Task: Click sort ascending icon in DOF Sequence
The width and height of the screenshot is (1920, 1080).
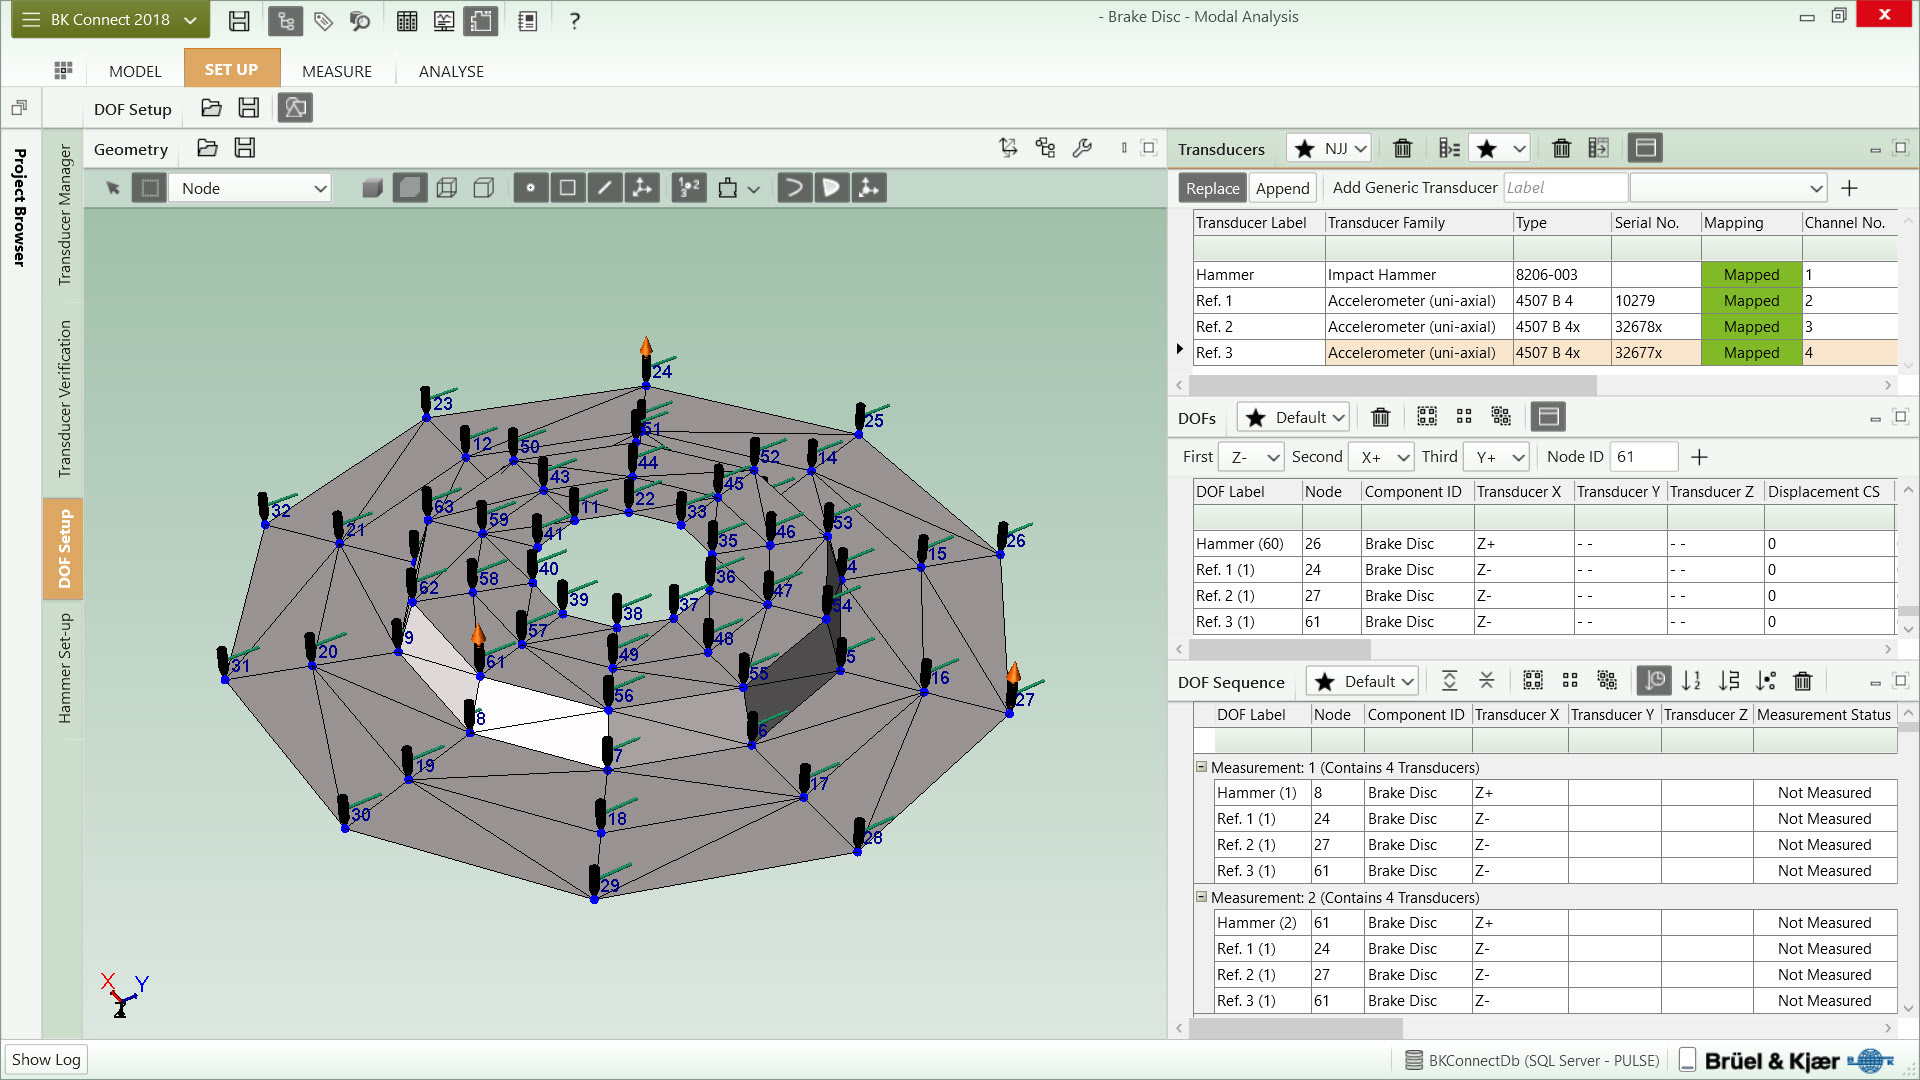Action: tap(1691, 681)
